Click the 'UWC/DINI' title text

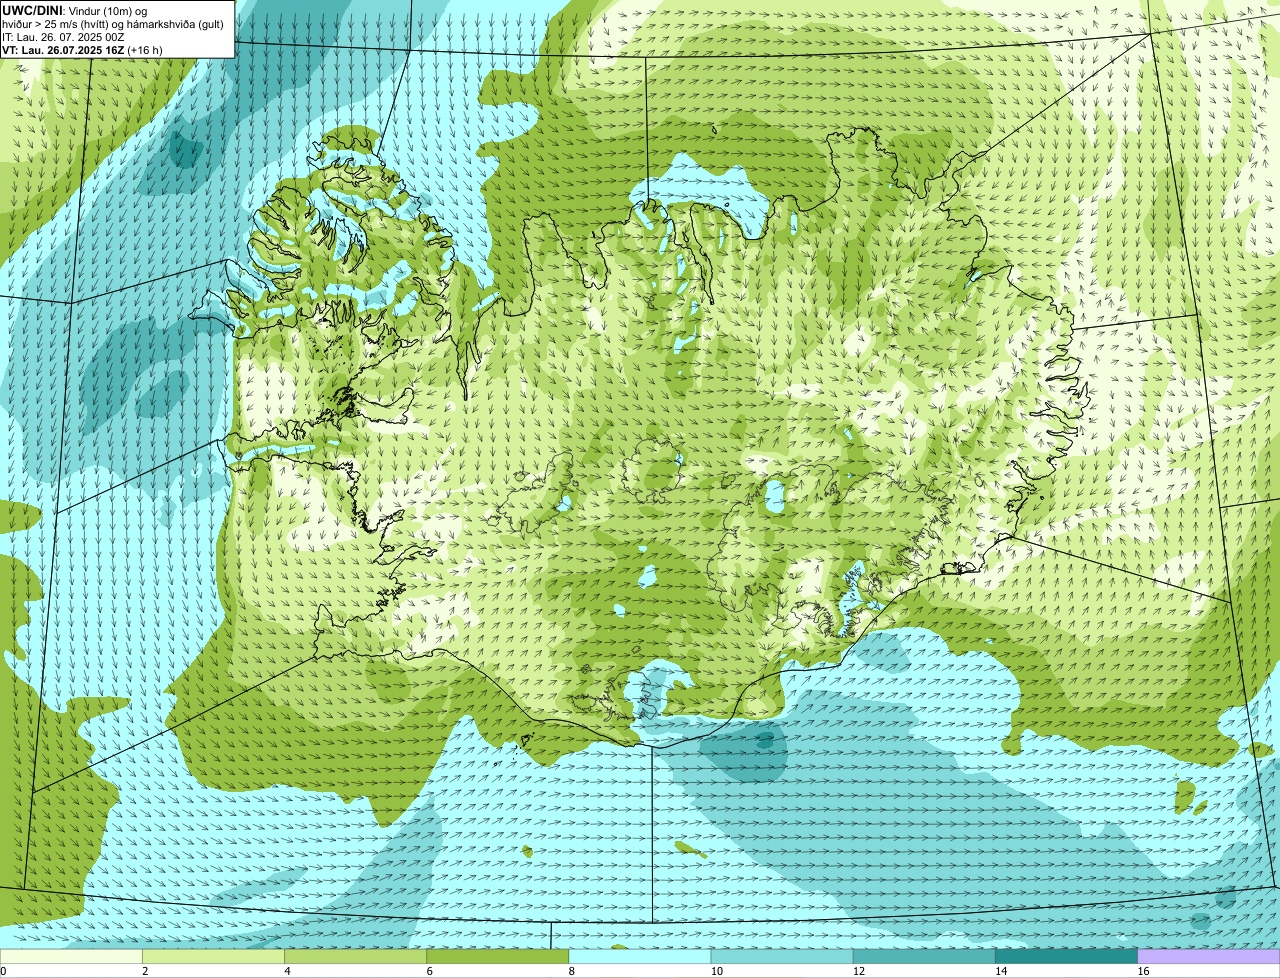click(x=32, y=11)
